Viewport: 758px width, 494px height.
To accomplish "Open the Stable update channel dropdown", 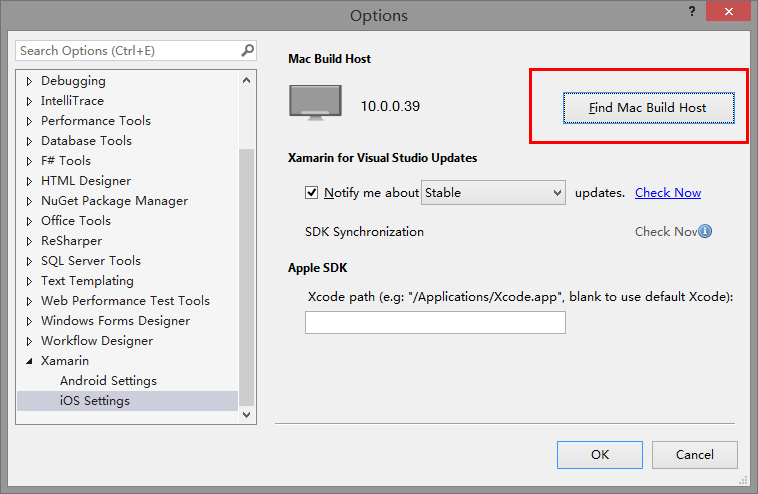I will 493,193.
